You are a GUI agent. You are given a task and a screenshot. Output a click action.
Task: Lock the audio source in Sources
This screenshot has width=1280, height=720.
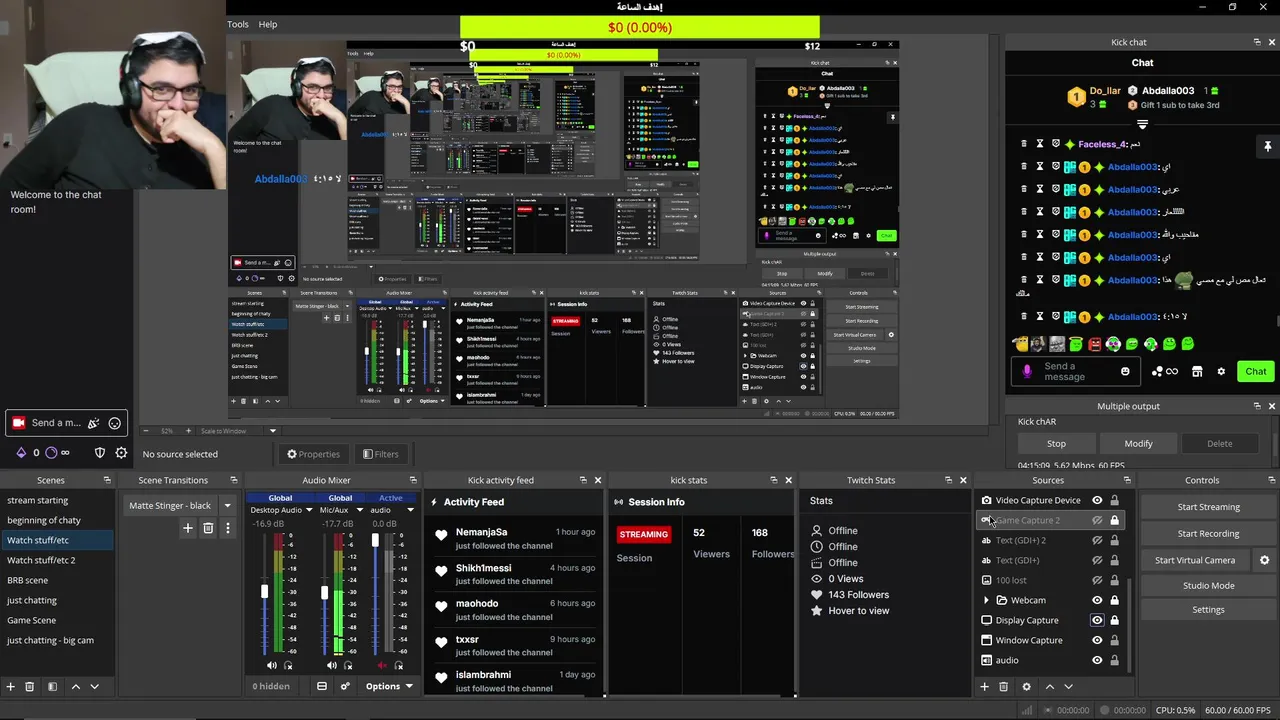pos(1115,660)
